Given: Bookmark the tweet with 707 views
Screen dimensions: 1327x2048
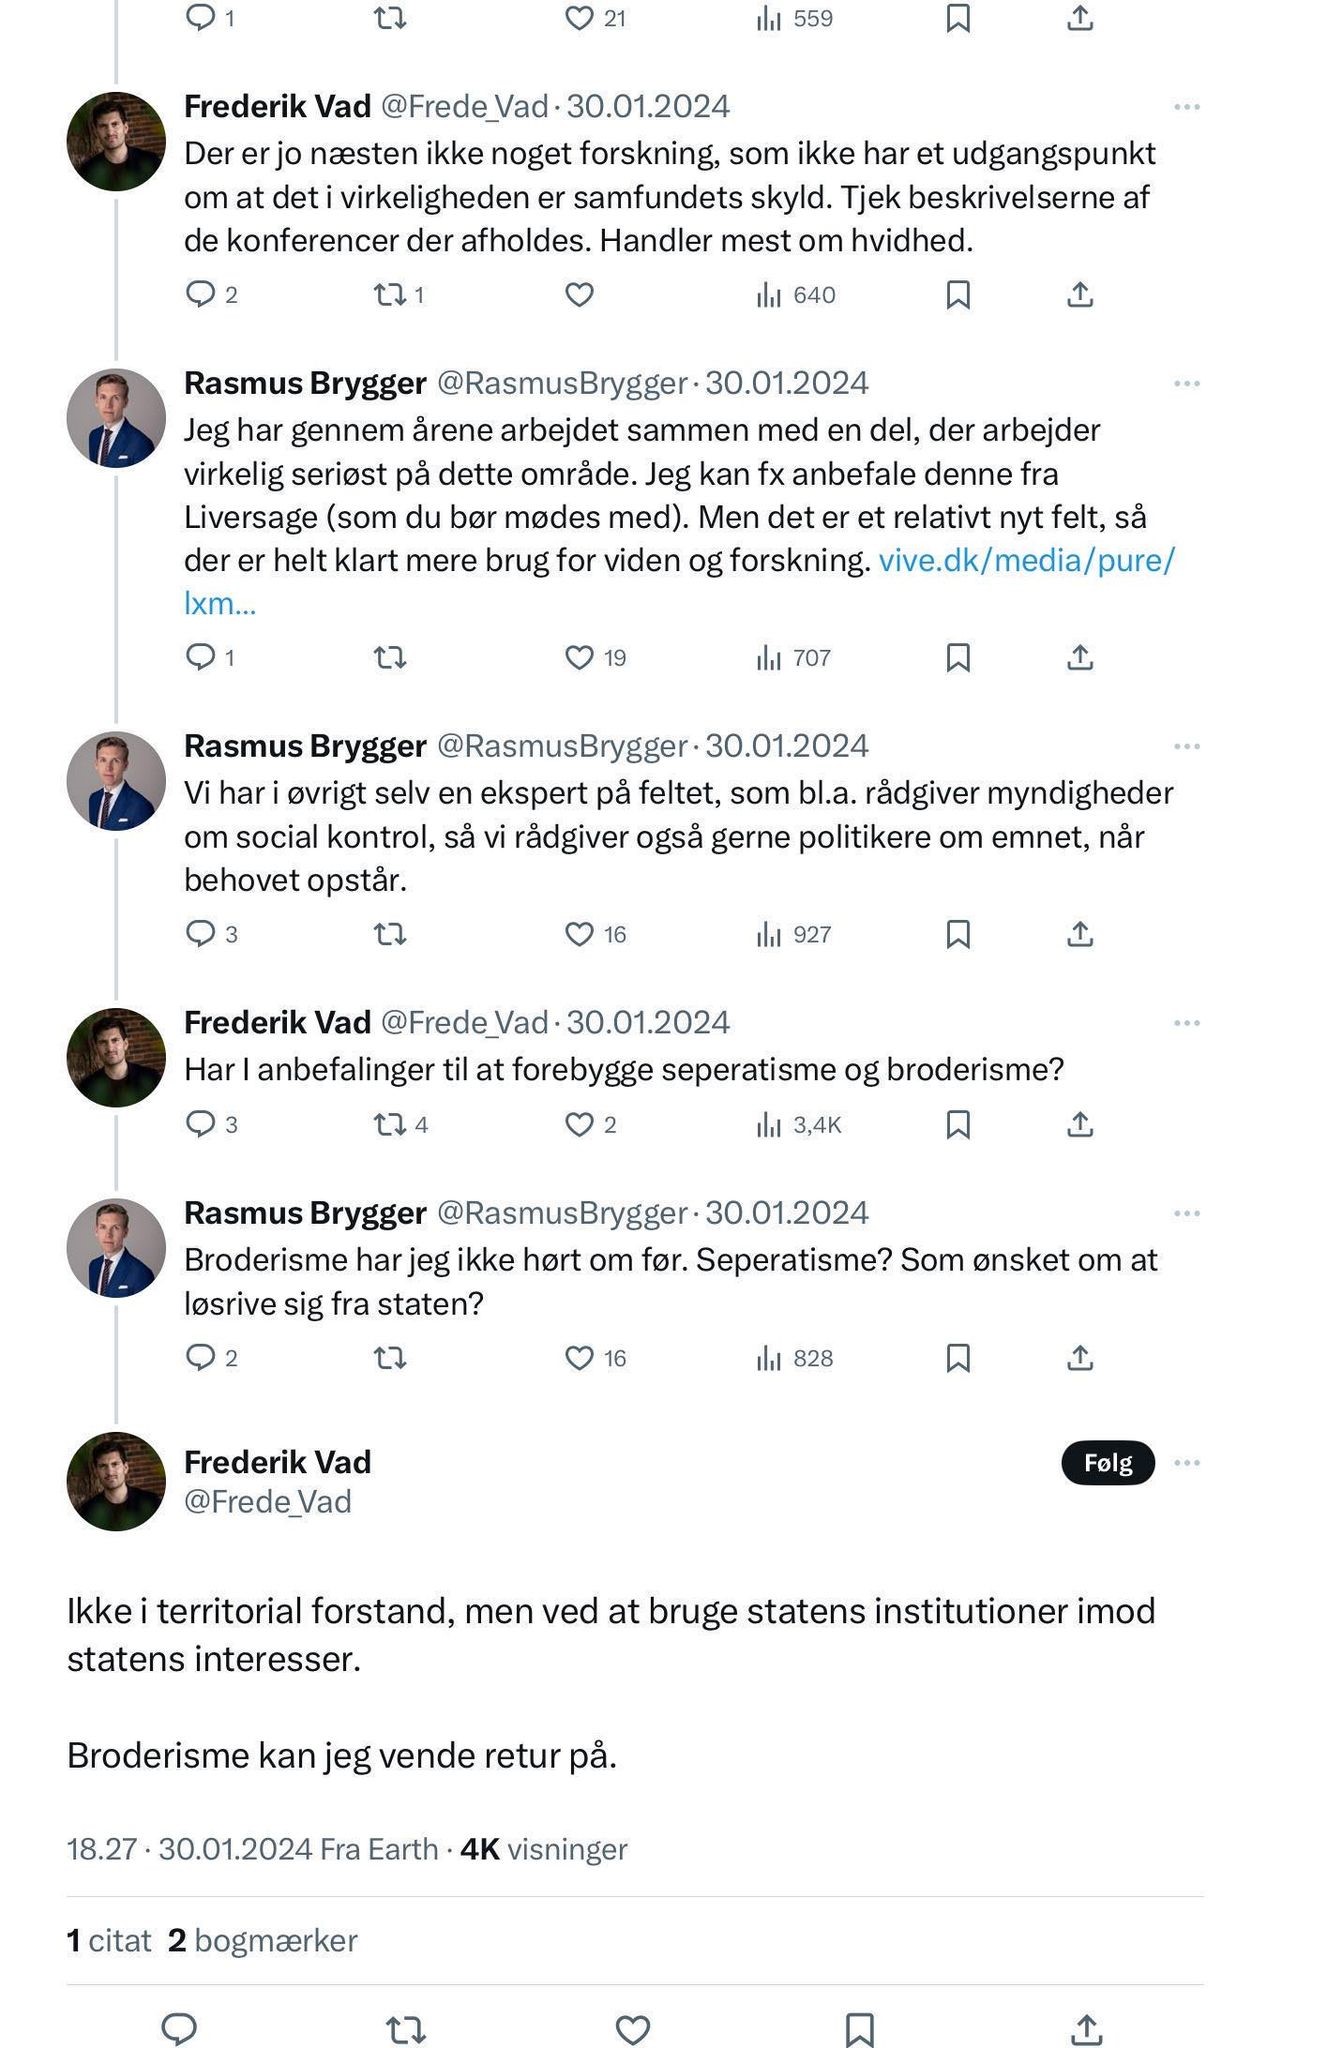Looking at the screenshot, I should coord(958,657).
